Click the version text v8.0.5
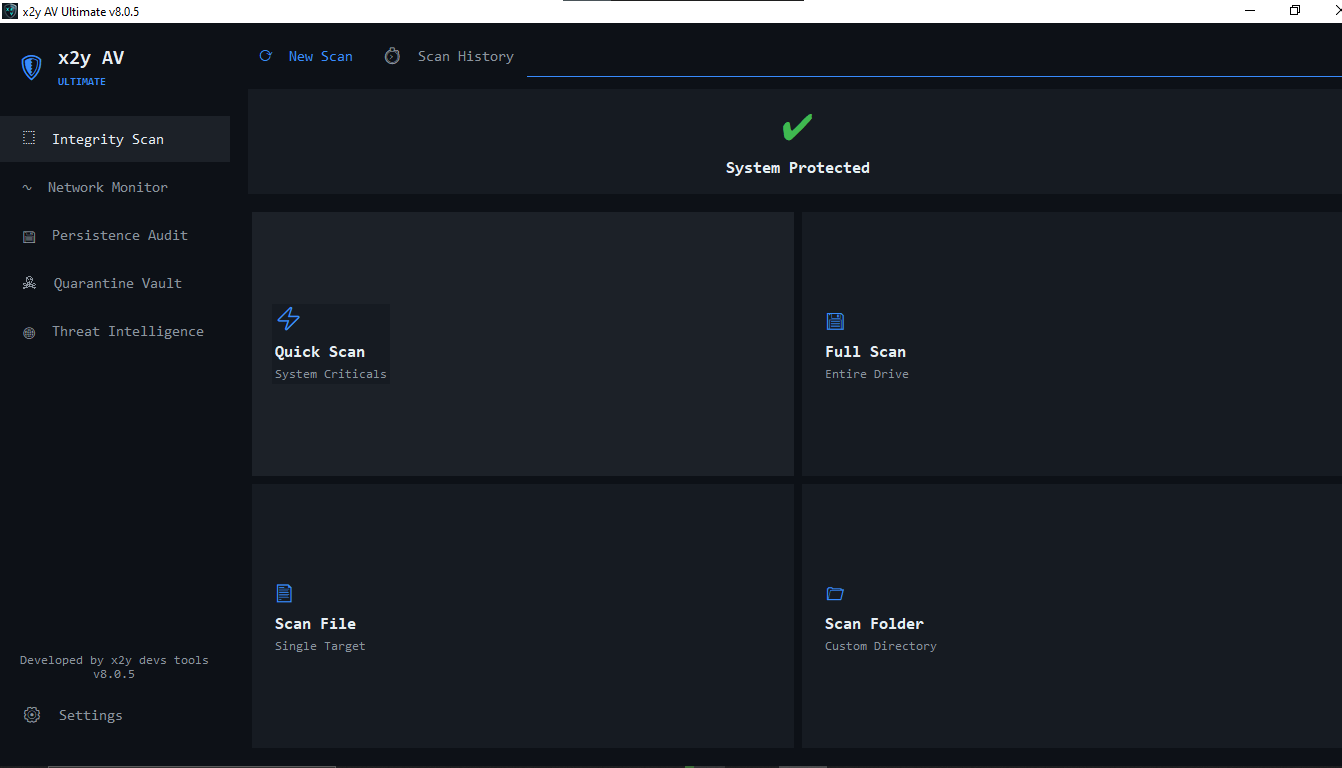 (114, 674)
